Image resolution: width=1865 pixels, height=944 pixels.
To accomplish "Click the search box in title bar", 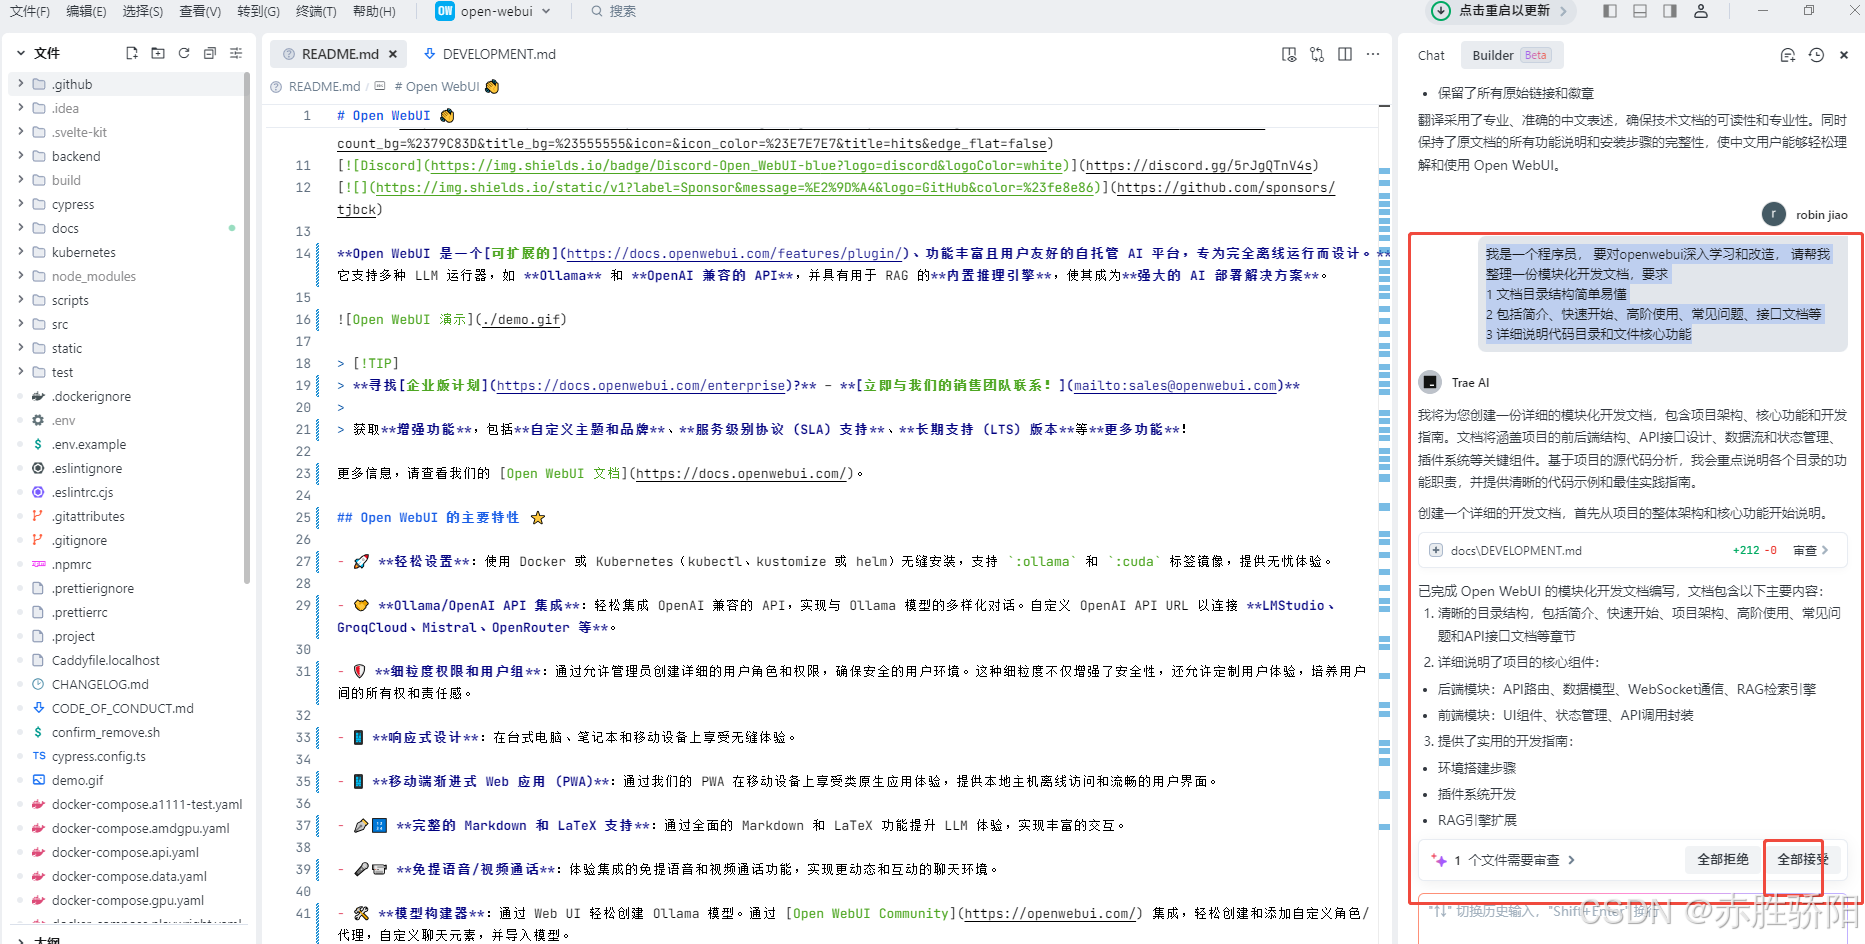I will pyautogui.click(x=613, y=11).
